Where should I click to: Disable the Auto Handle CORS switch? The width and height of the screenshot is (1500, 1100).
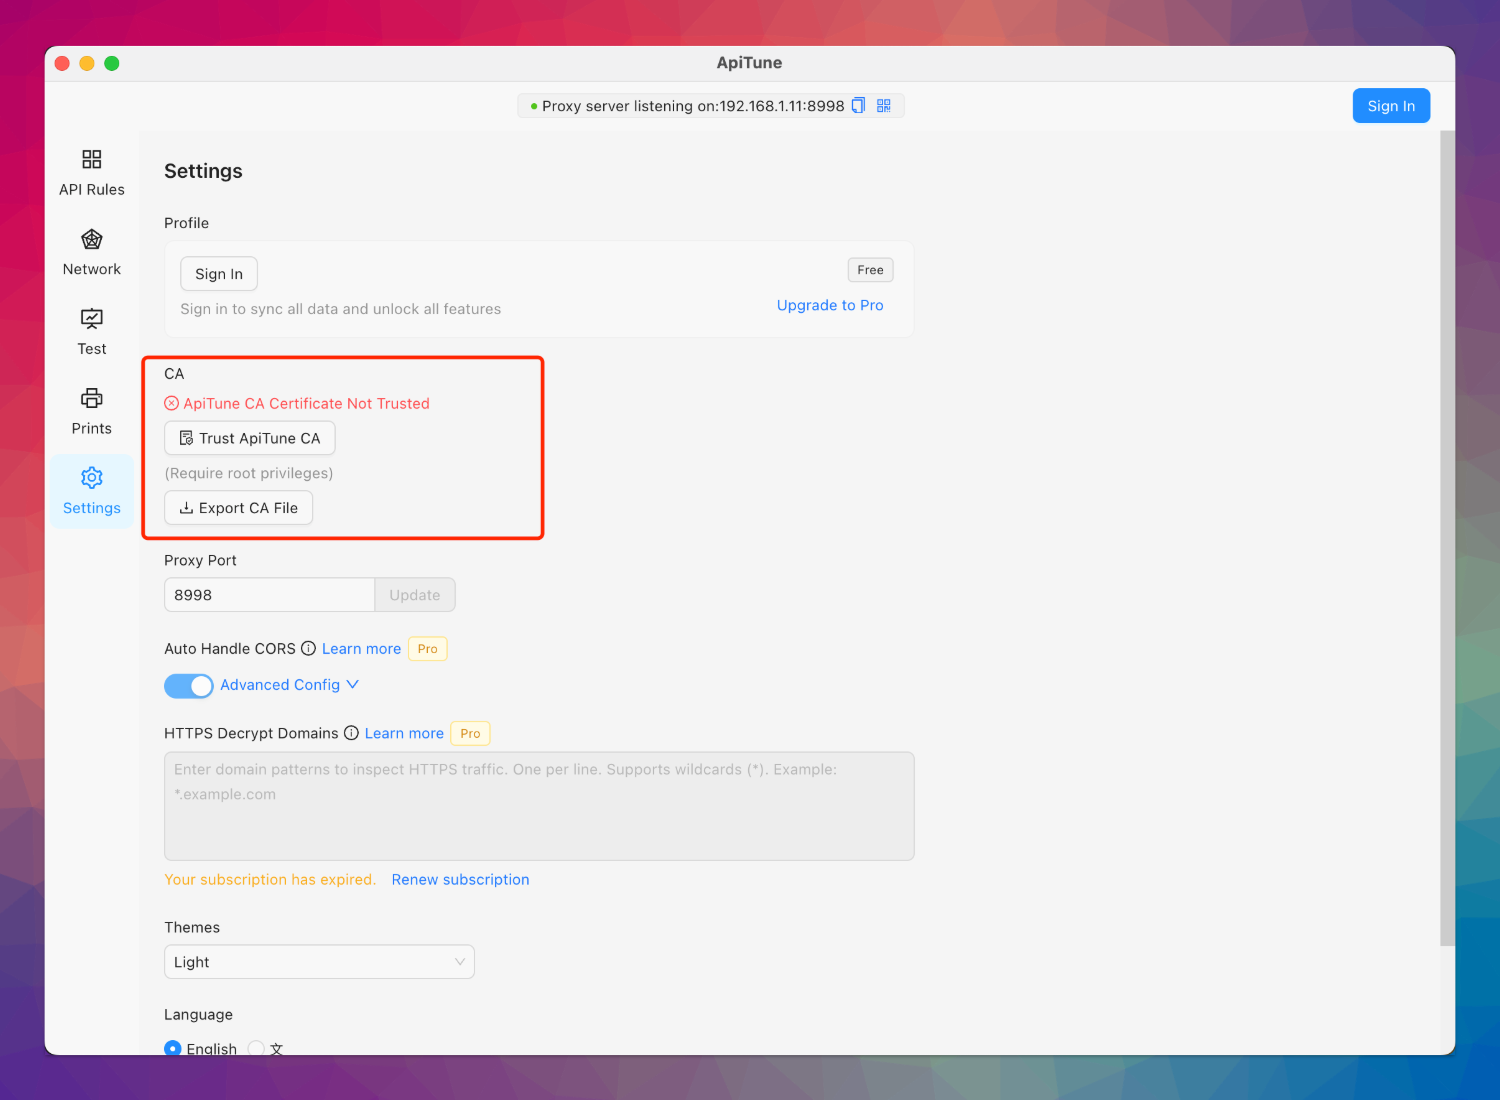[x=188, y=686]
